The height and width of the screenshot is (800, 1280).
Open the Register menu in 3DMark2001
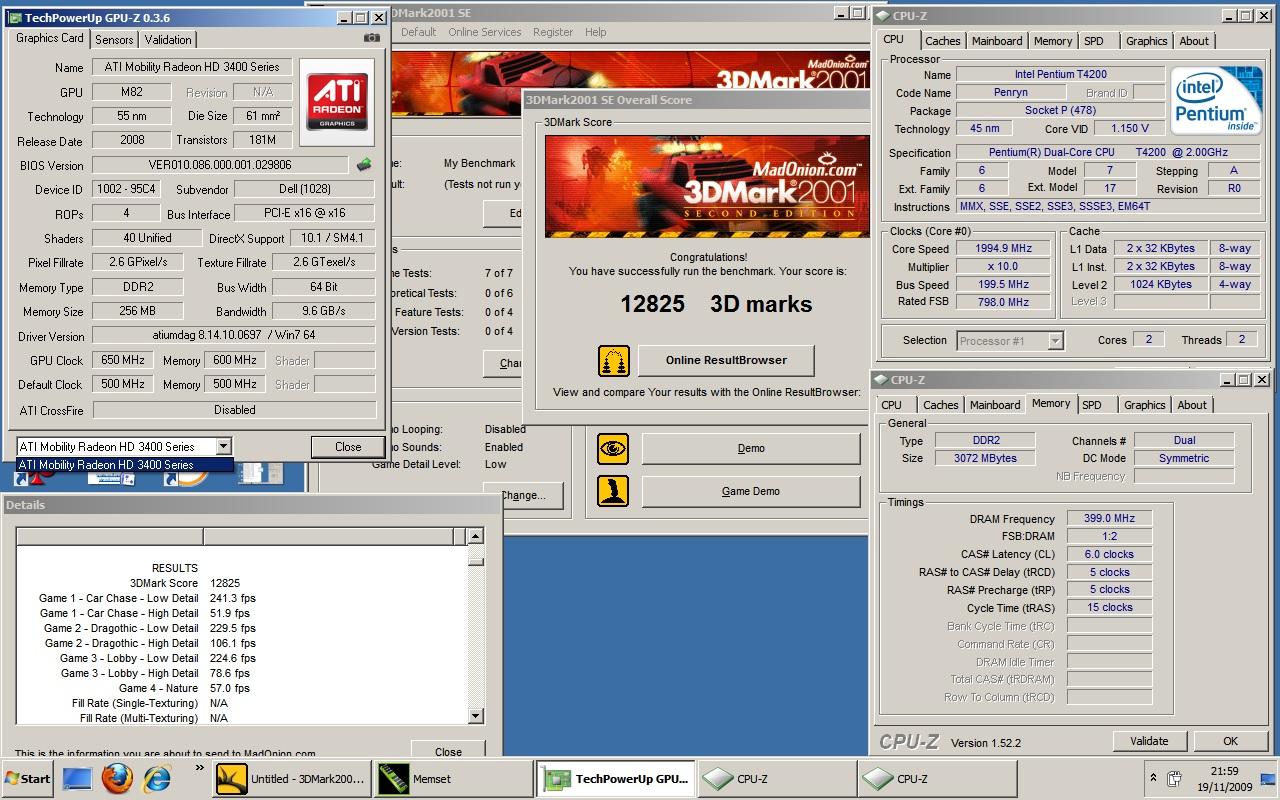[x=553, y=32]
